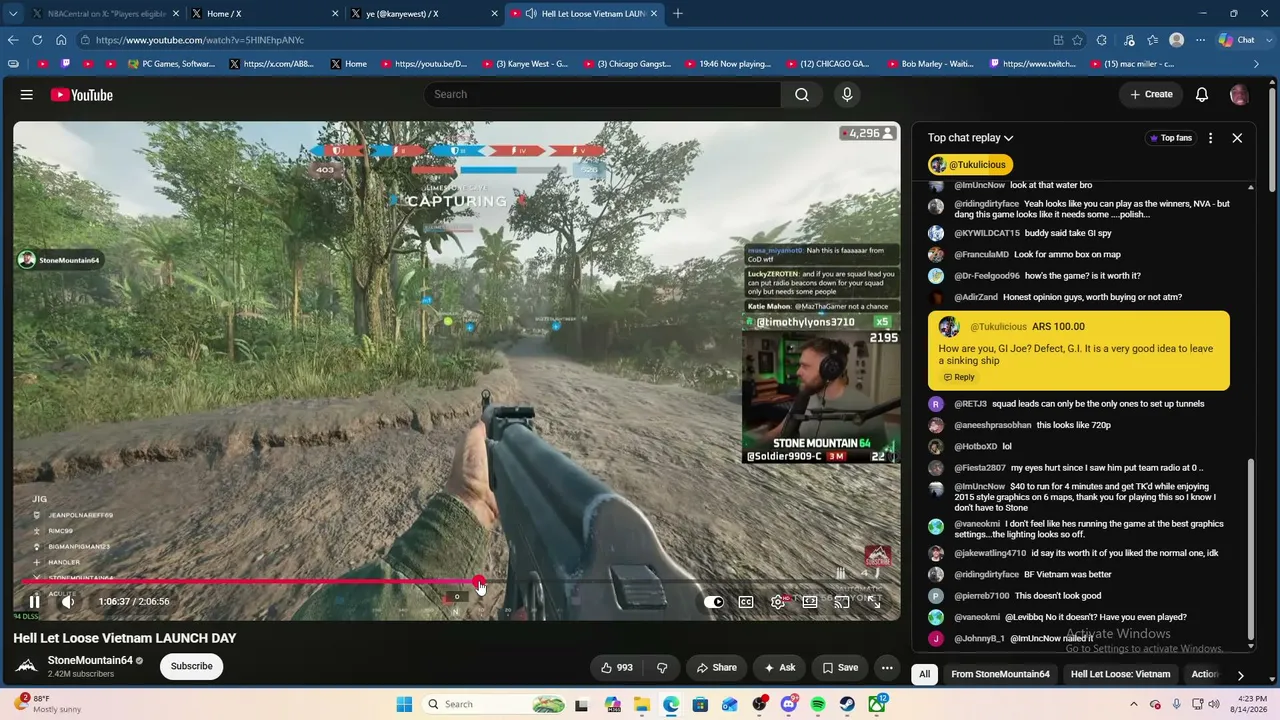The width and height of the screenshot is (1280, 720).
Task: Open File Explorer from taskbar
Action: (641, 704)
